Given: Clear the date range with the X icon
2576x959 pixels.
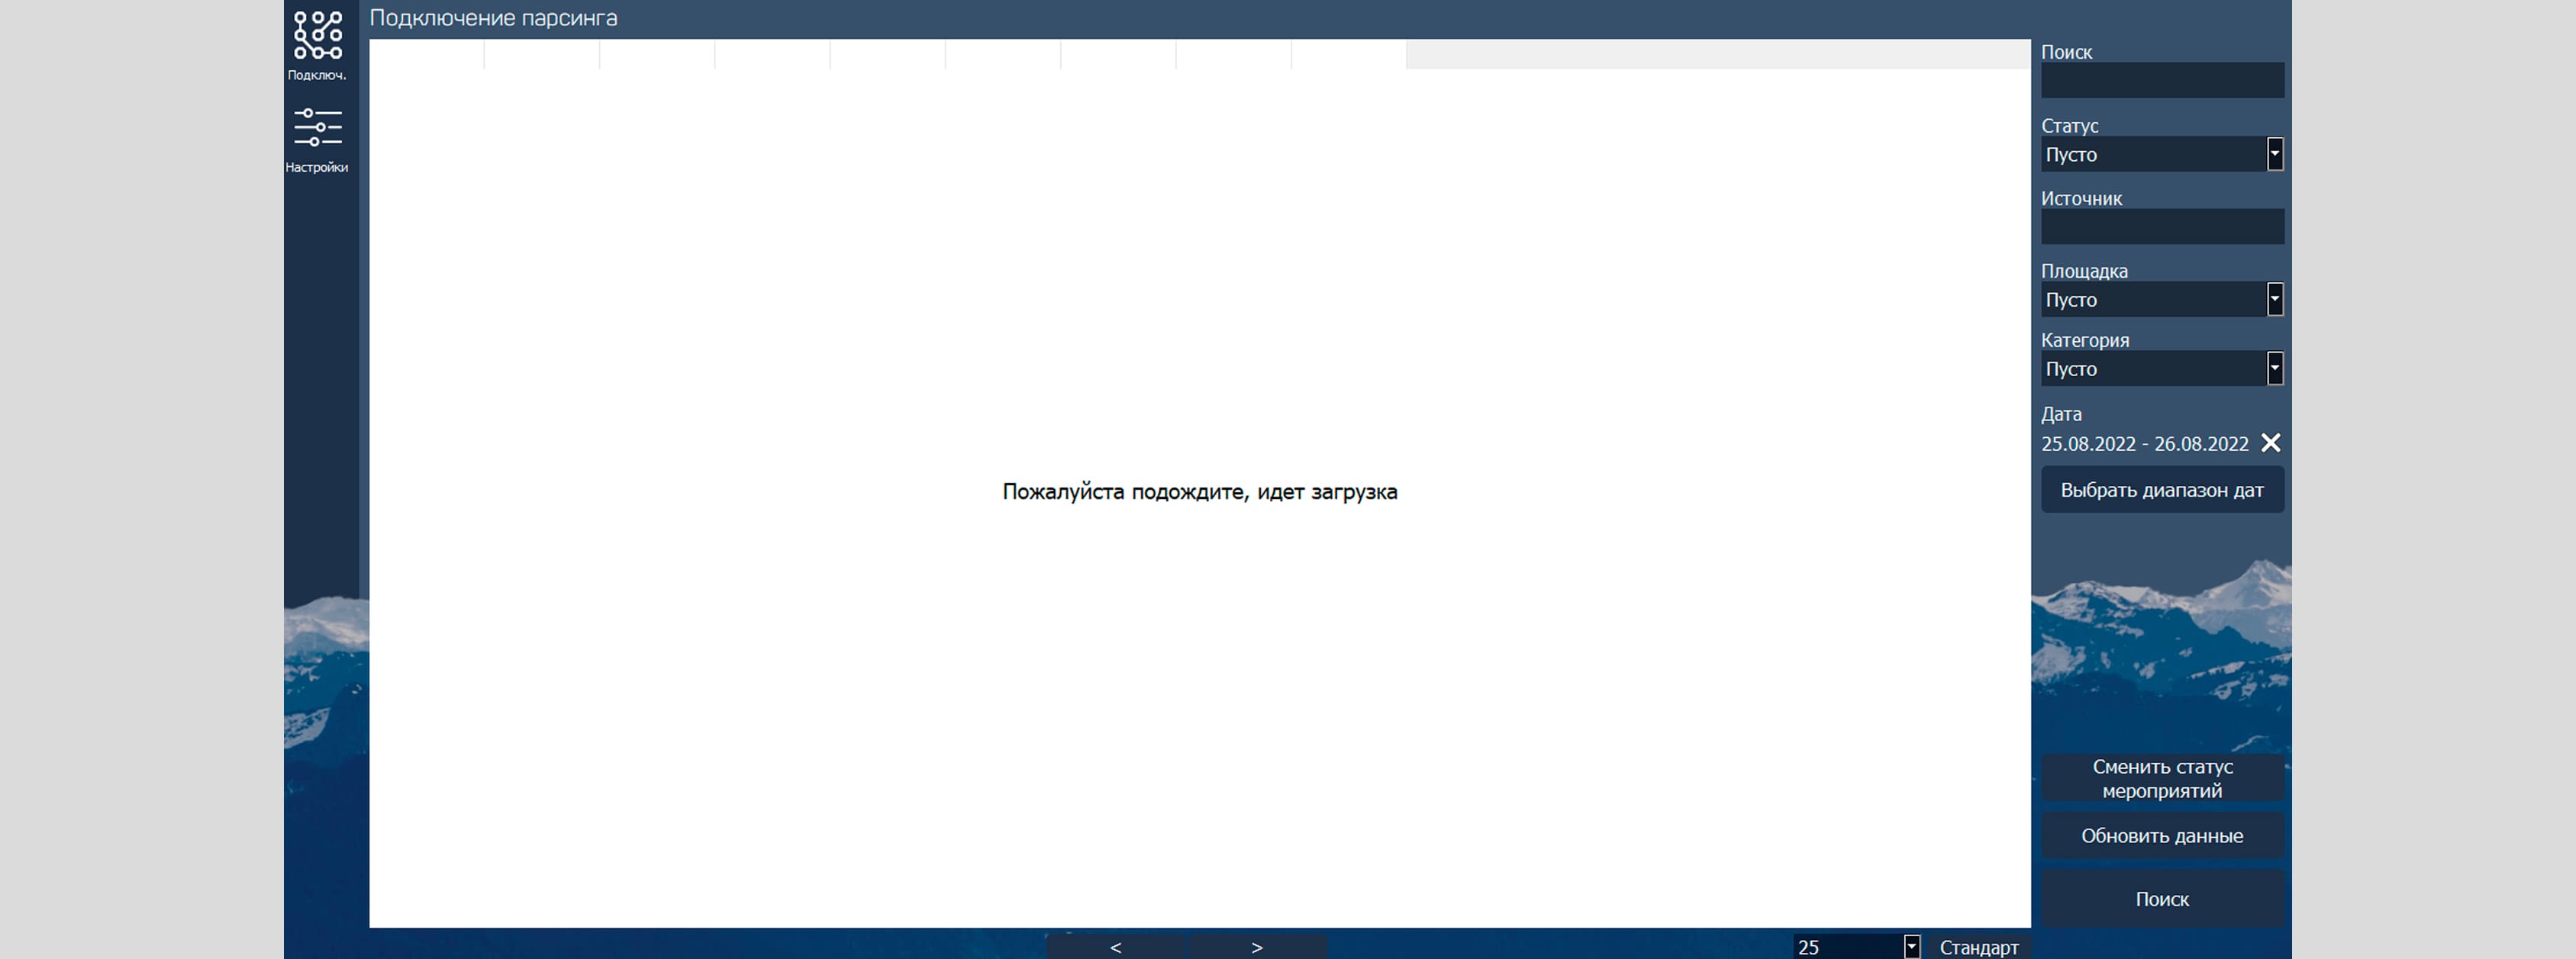Looking at the screenshot, I should coord(2271,443).
